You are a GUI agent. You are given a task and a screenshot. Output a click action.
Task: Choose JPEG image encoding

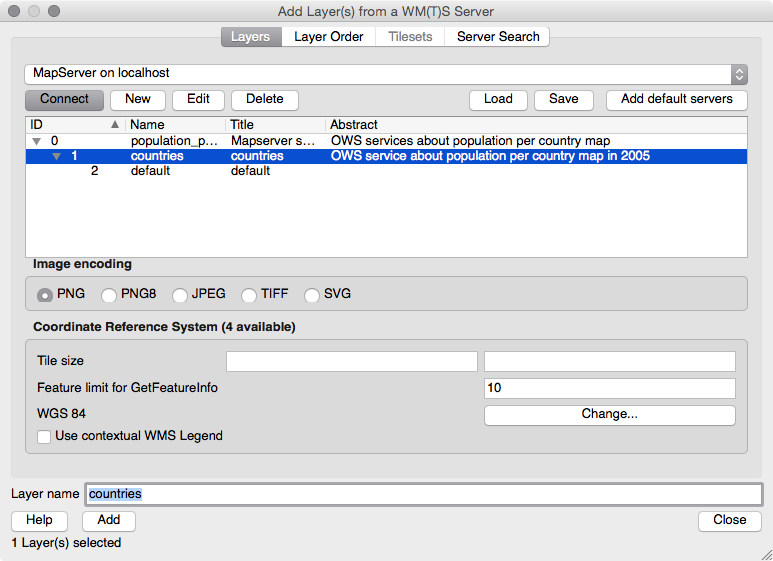pos(180,295)
